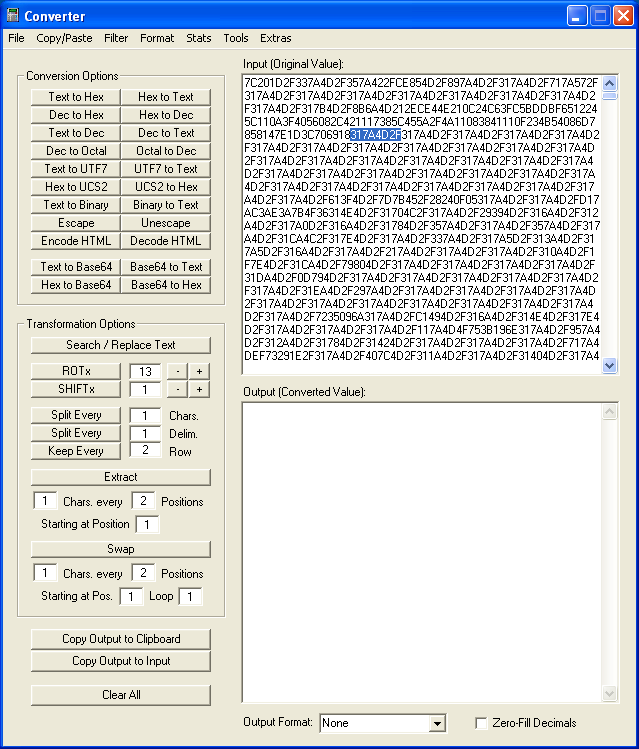Viewport: 639px width, 749px height.
Task: Expand the Output Format dropdown
Action: tap(437, 723)
